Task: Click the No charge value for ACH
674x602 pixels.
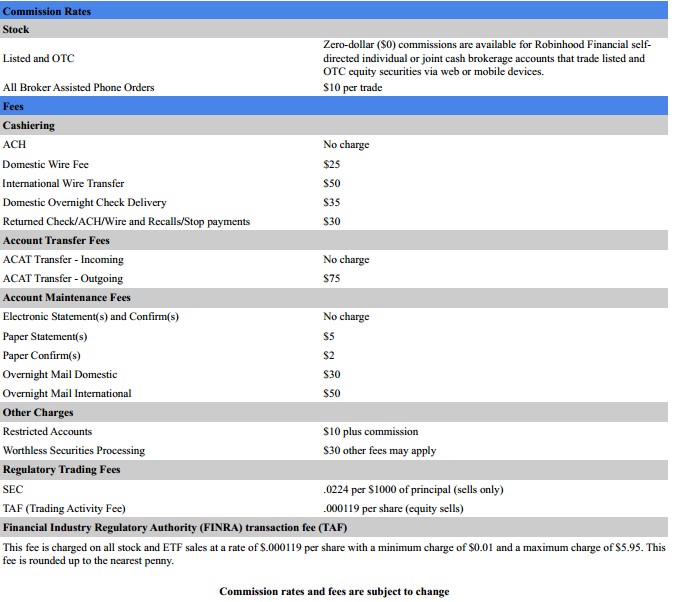Action: pos(346,144)
